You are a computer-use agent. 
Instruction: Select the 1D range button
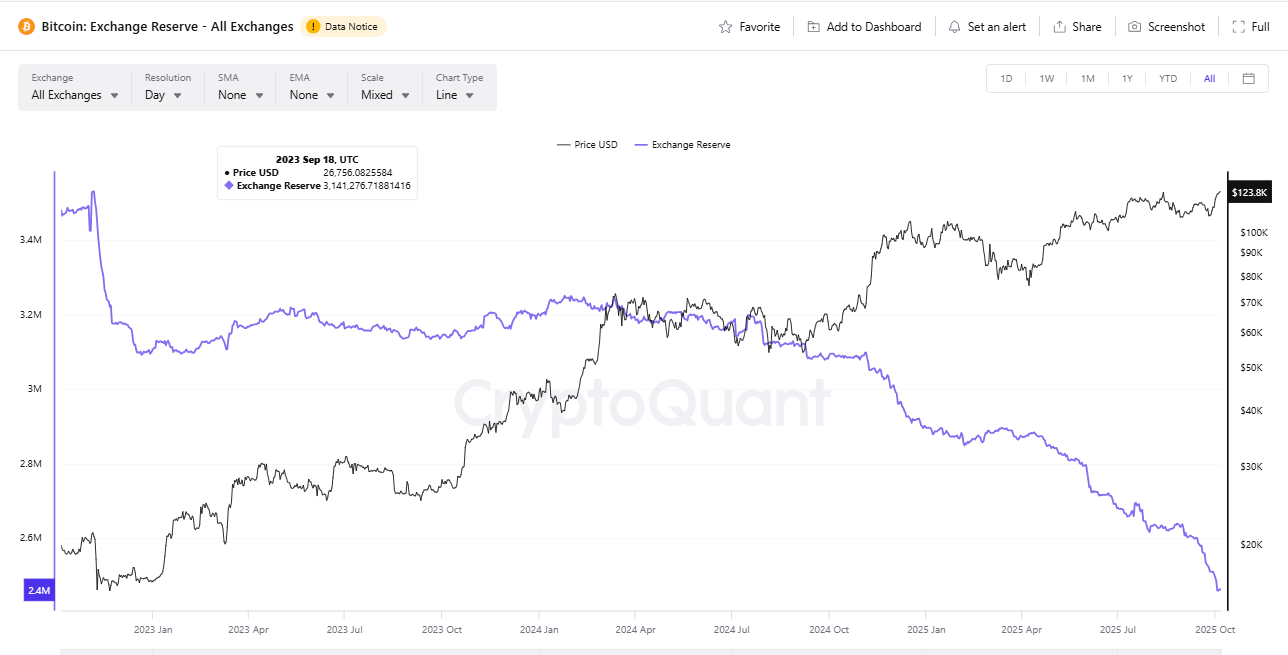(x=1007, y=78)
